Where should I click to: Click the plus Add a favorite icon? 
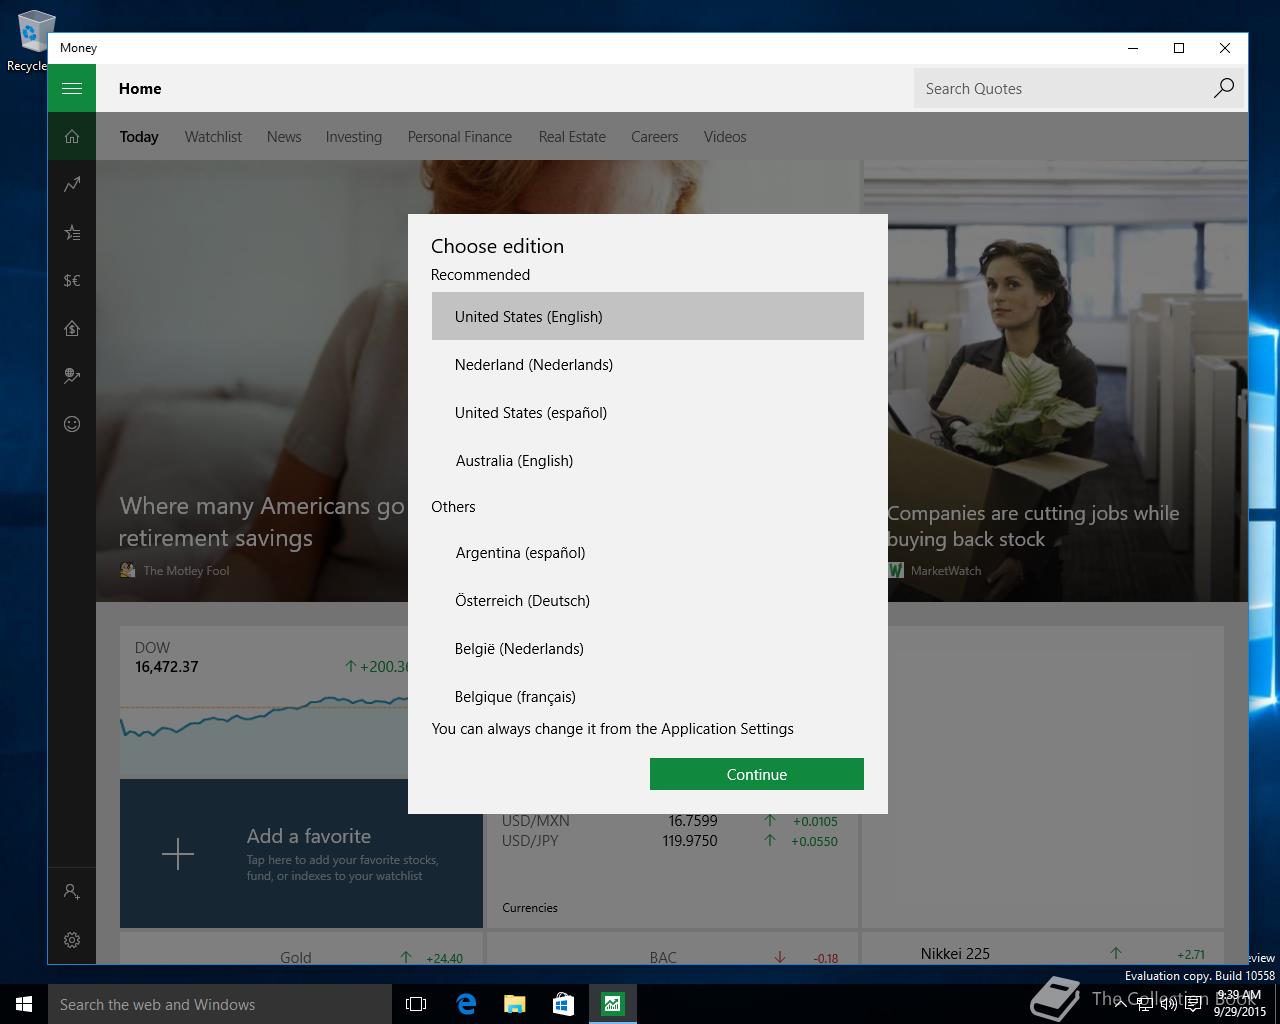(x=178, y=854)
